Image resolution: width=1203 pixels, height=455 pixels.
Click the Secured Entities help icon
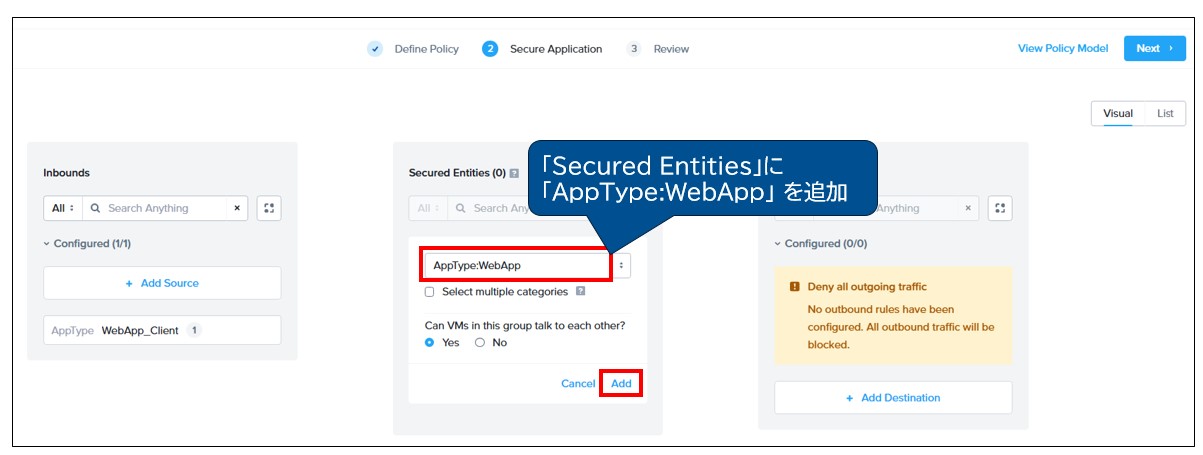click(514, 173)
